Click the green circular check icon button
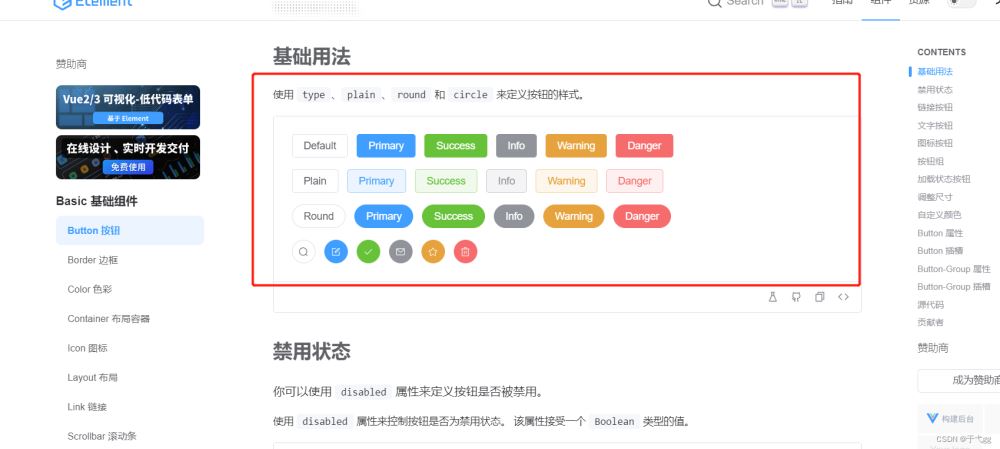1000x449 pixels. tap(368, 251)
